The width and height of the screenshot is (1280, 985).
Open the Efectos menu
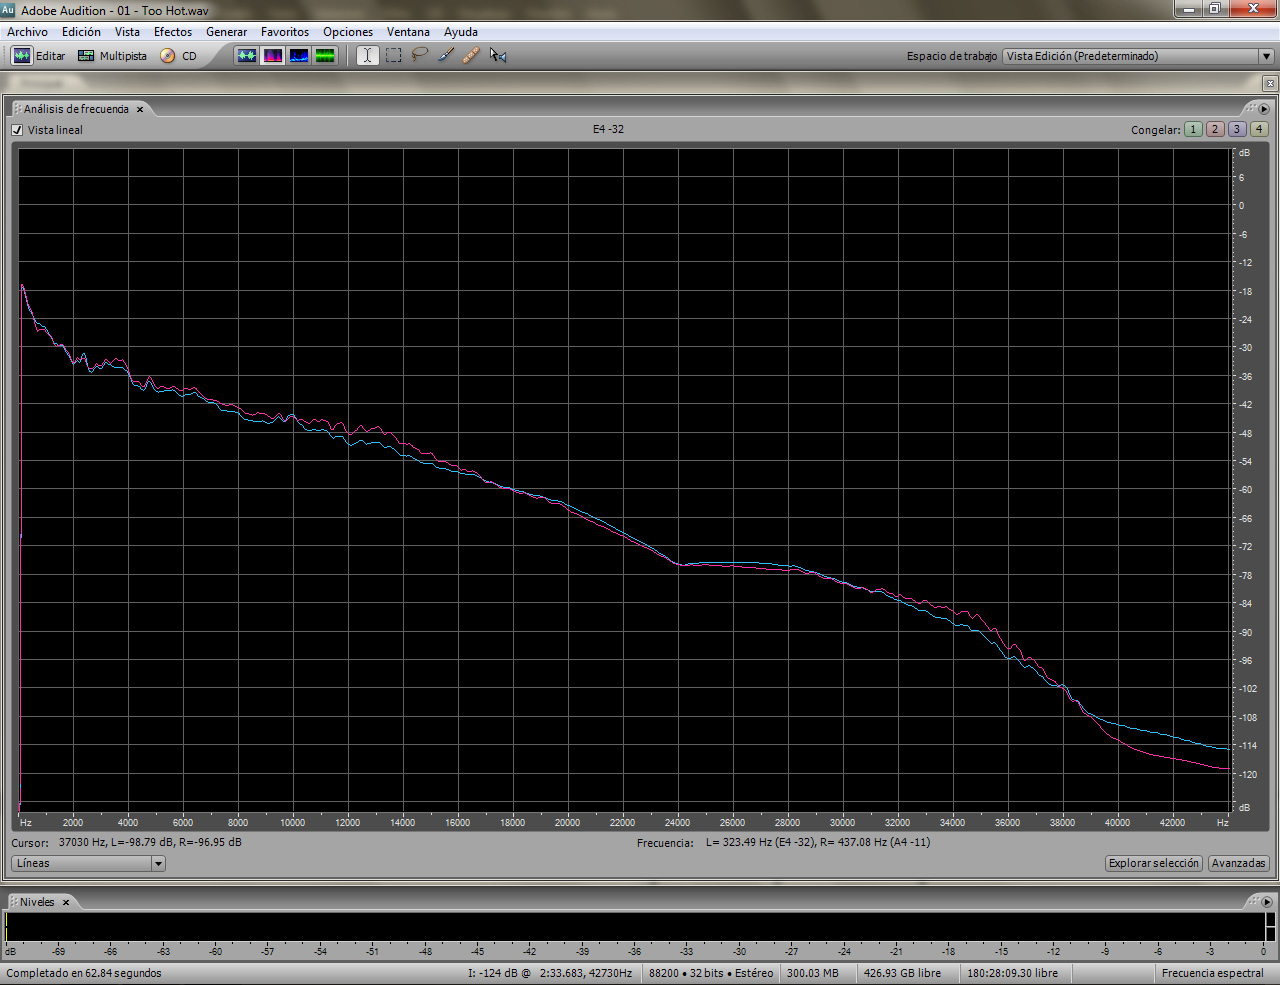point(173,32)
